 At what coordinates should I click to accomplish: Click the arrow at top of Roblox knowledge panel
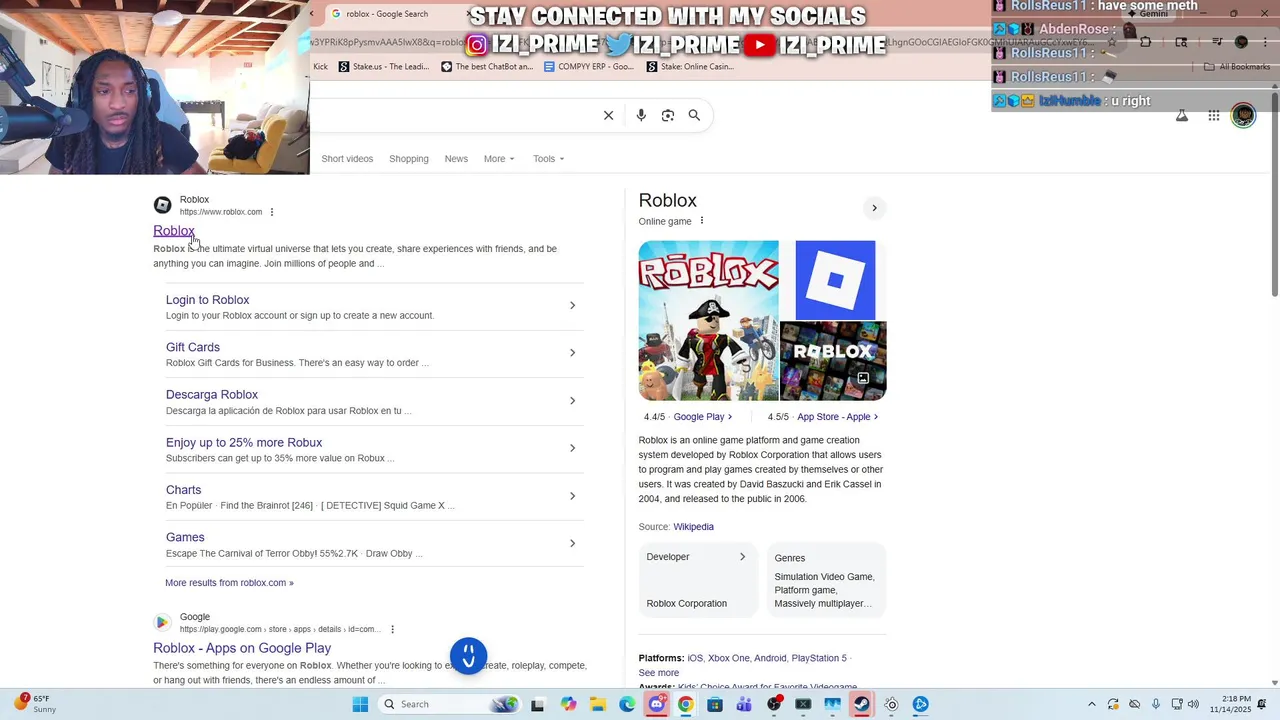pyautogui.click(x=874, y=208)
